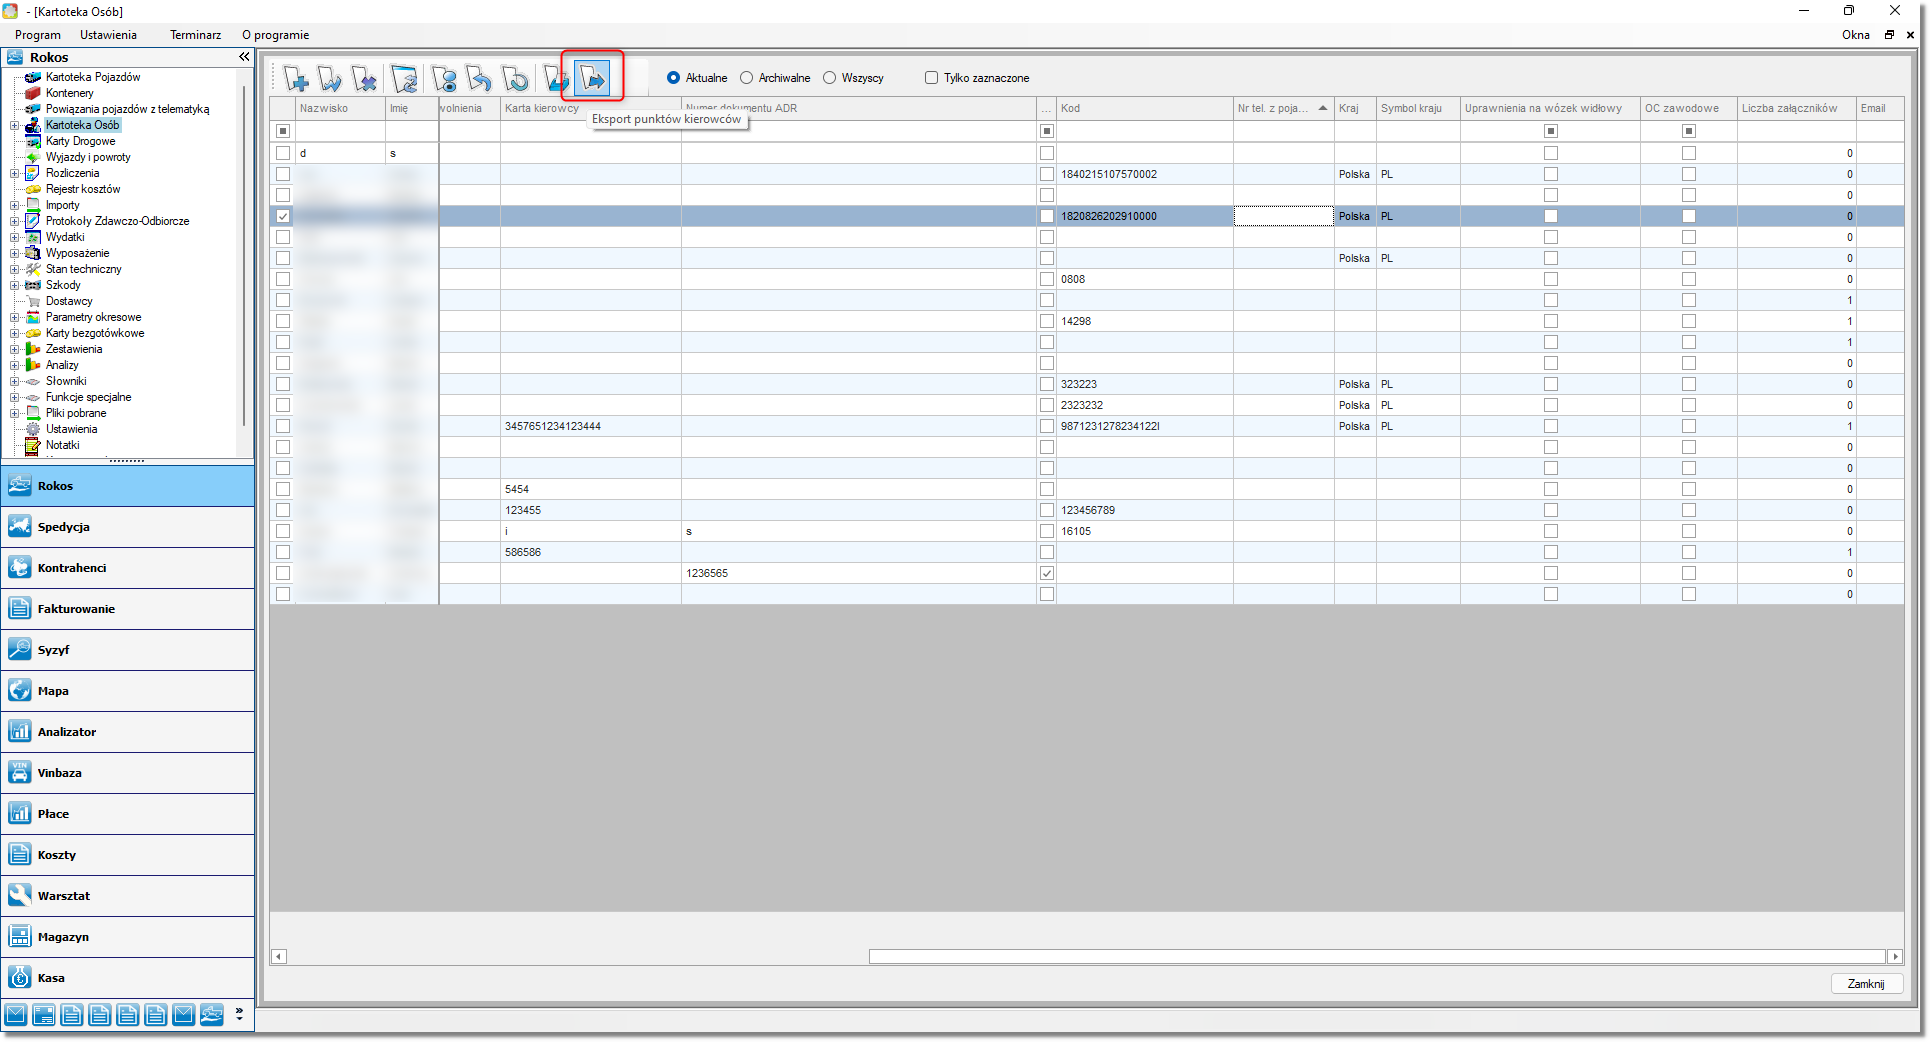Click the truck icon in bottom shortcut bar
The height and width of the screenshot is (1042, 1930).
(212, 1016)
